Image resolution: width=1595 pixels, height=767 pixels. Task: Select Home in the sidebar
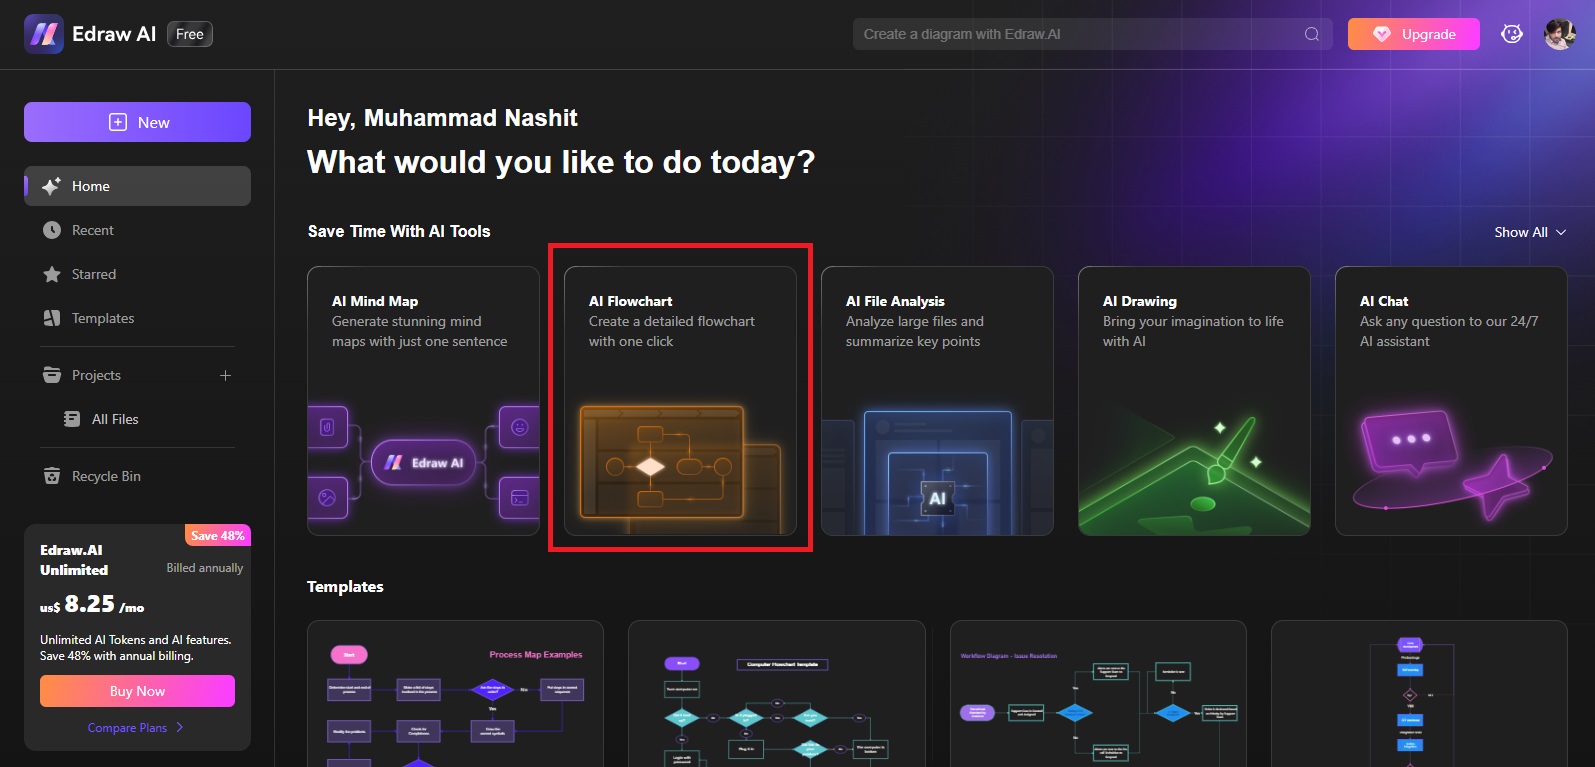137,186
